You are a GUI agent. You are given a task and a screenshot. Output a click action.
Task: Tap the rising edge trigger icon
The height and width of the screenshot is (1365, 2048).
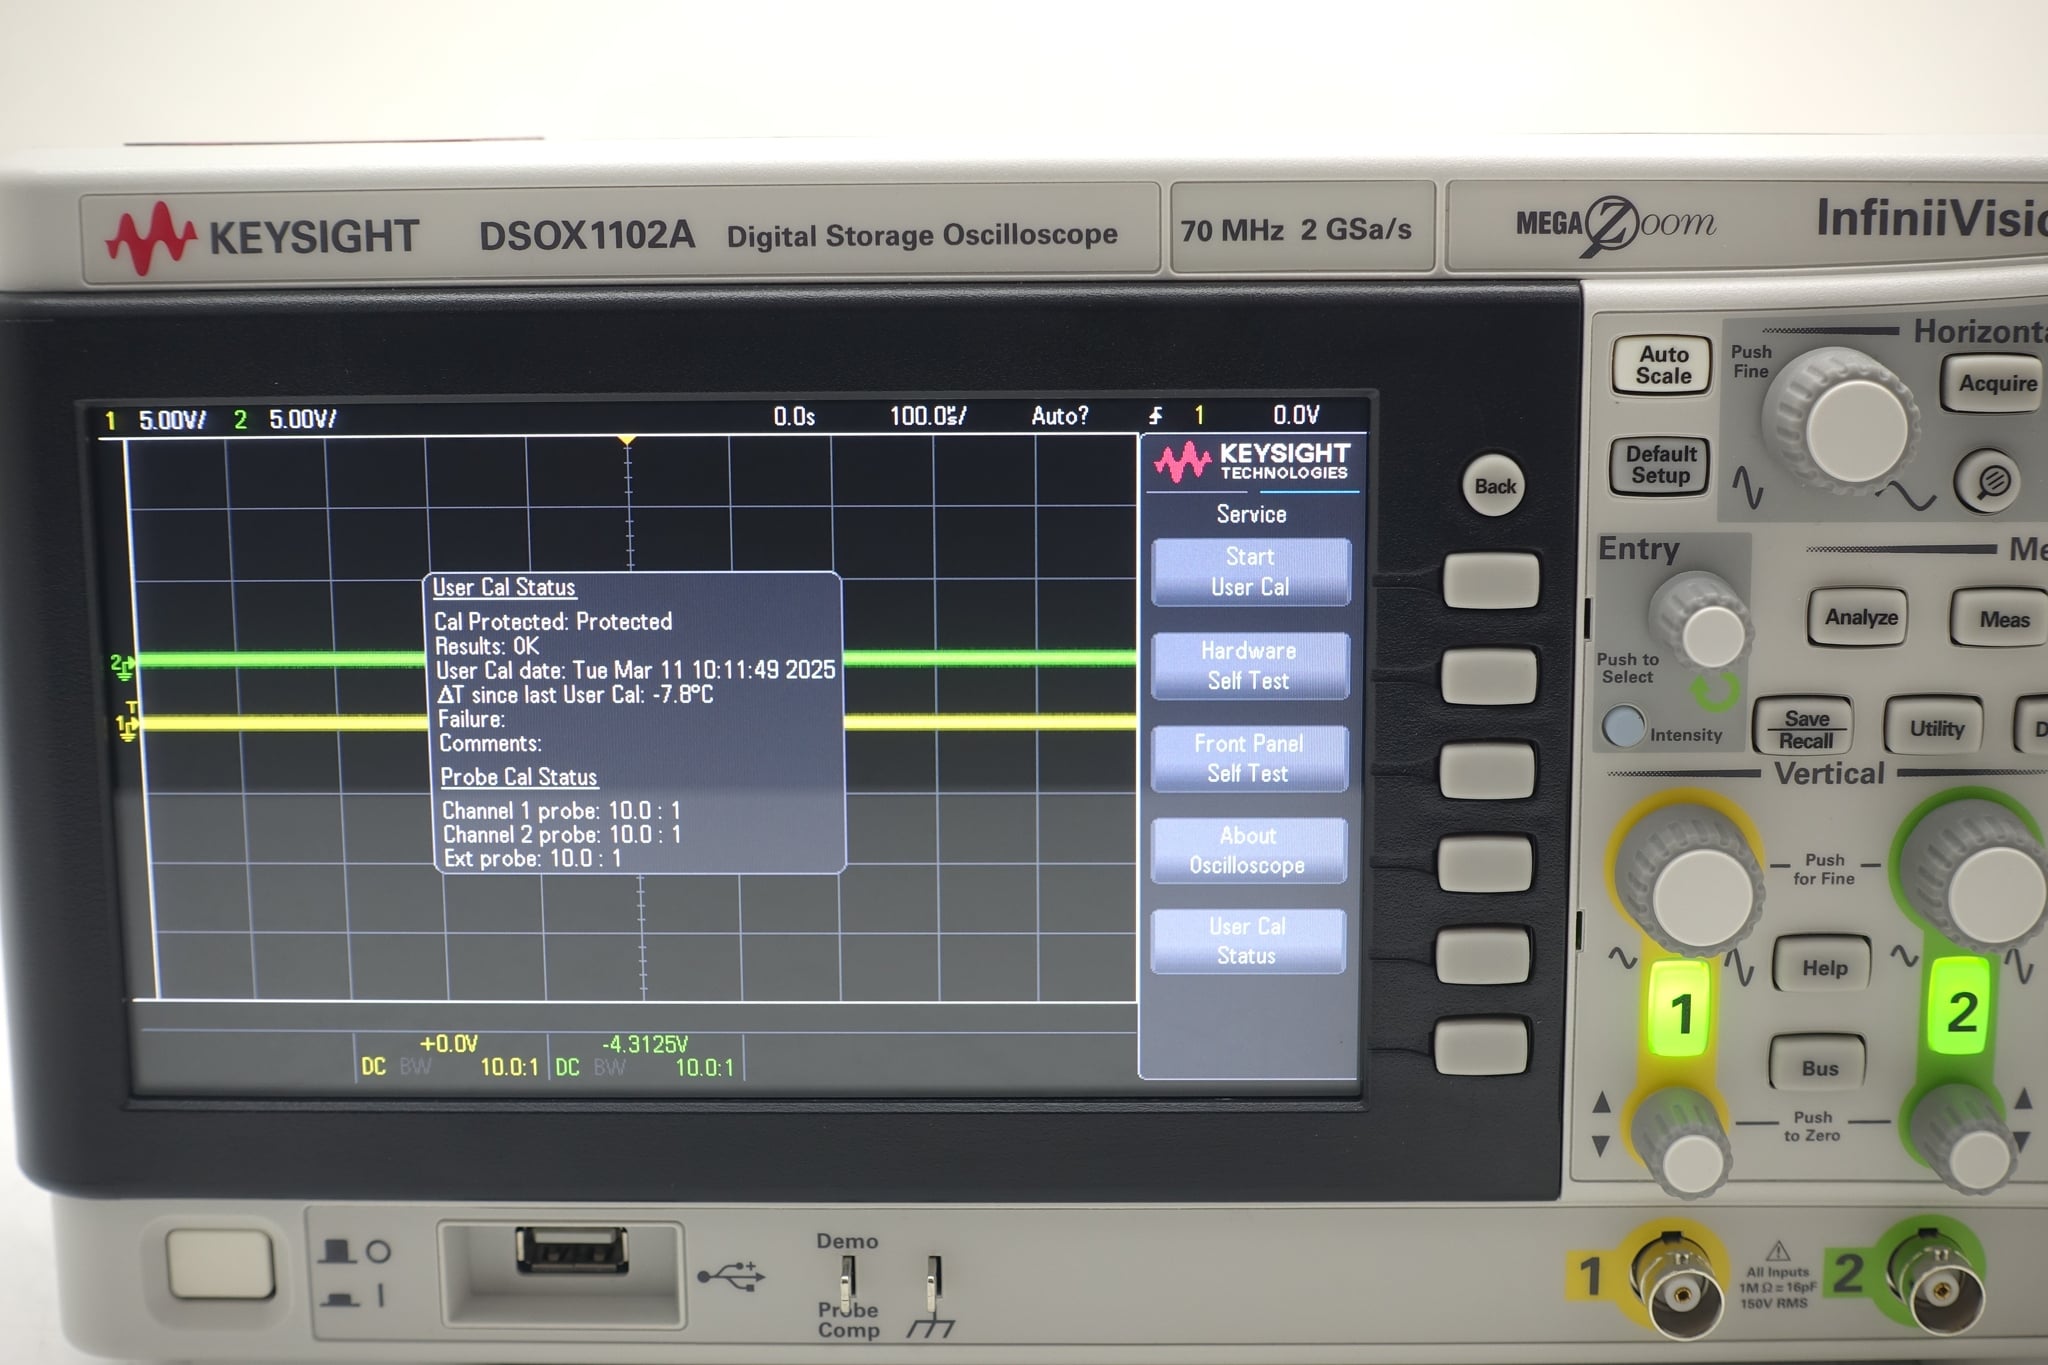pyautogui.click(x=1156, y=415)
